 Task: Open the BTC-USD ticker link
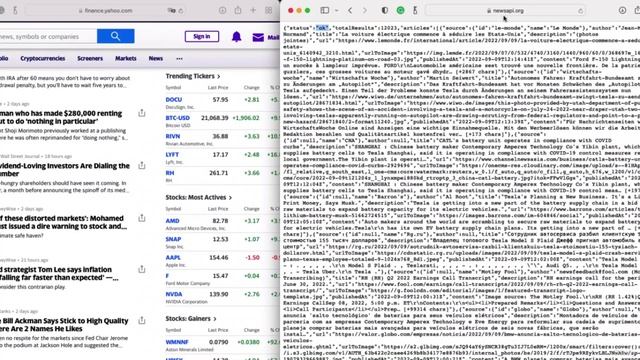click(178, 118)
